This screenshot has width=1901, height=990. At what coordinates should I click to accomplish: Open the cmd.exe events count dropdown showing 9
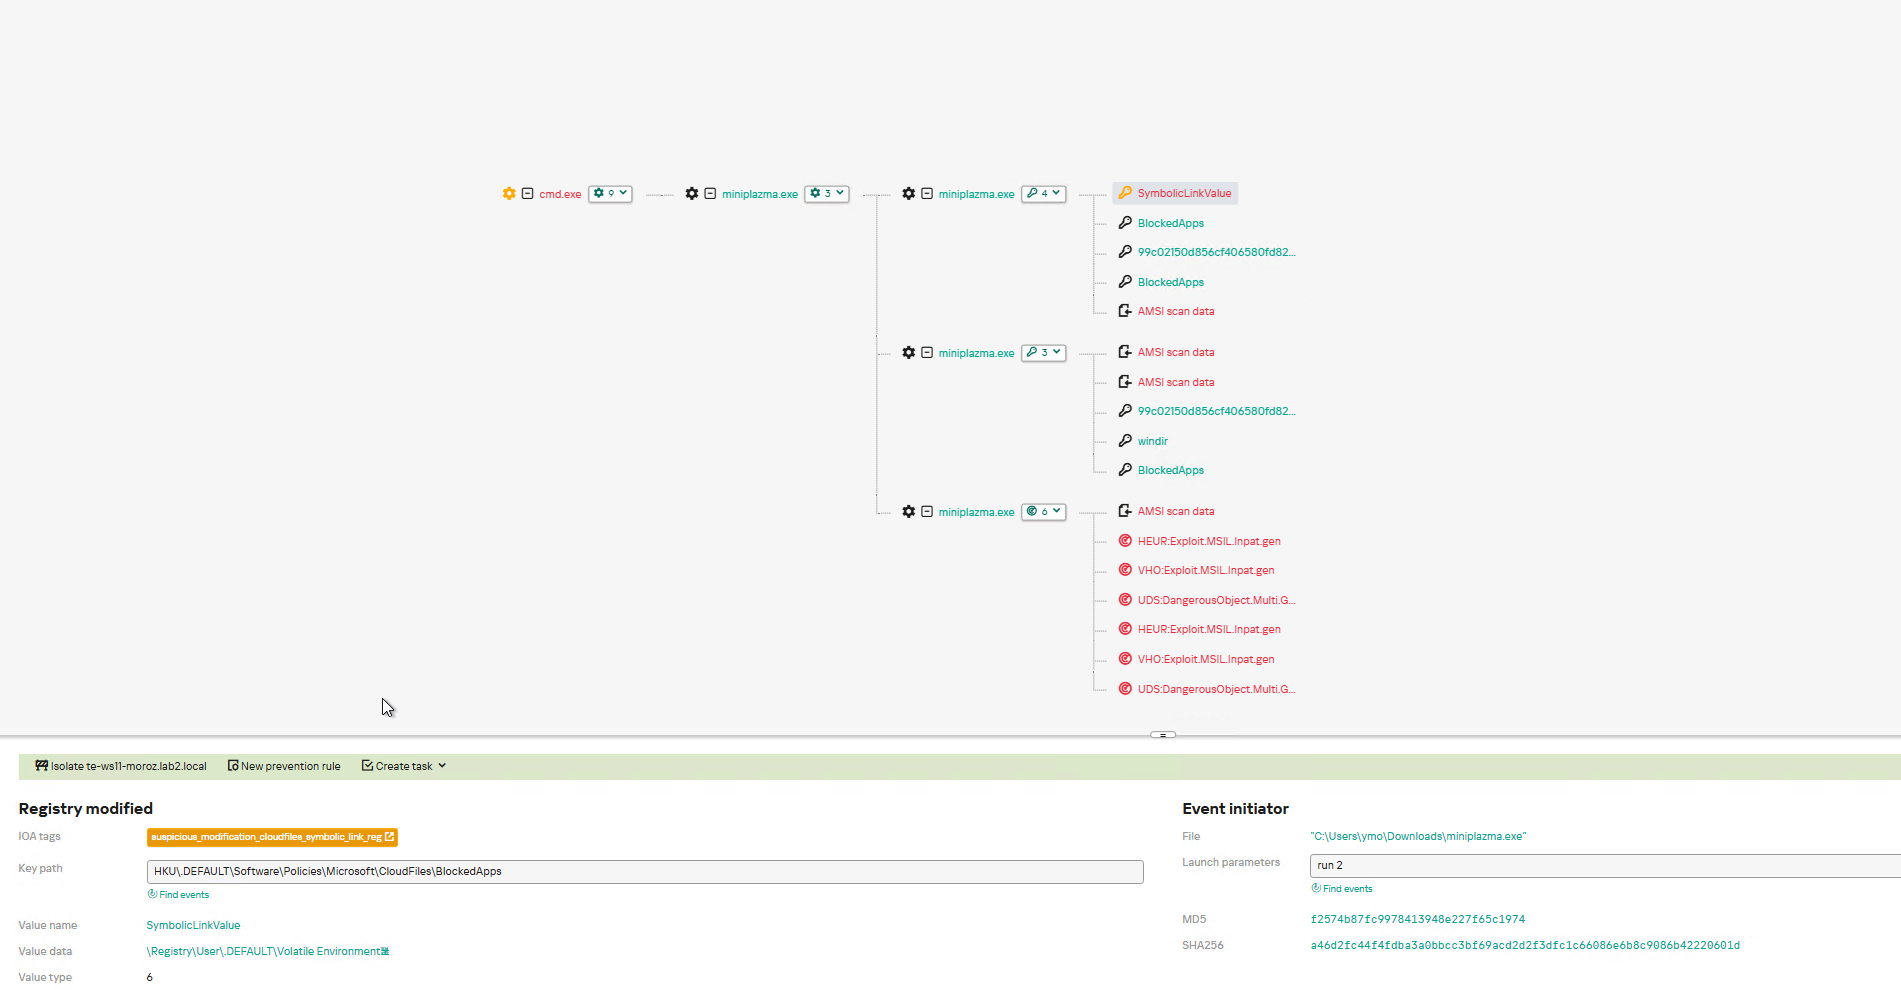[610, 194]
